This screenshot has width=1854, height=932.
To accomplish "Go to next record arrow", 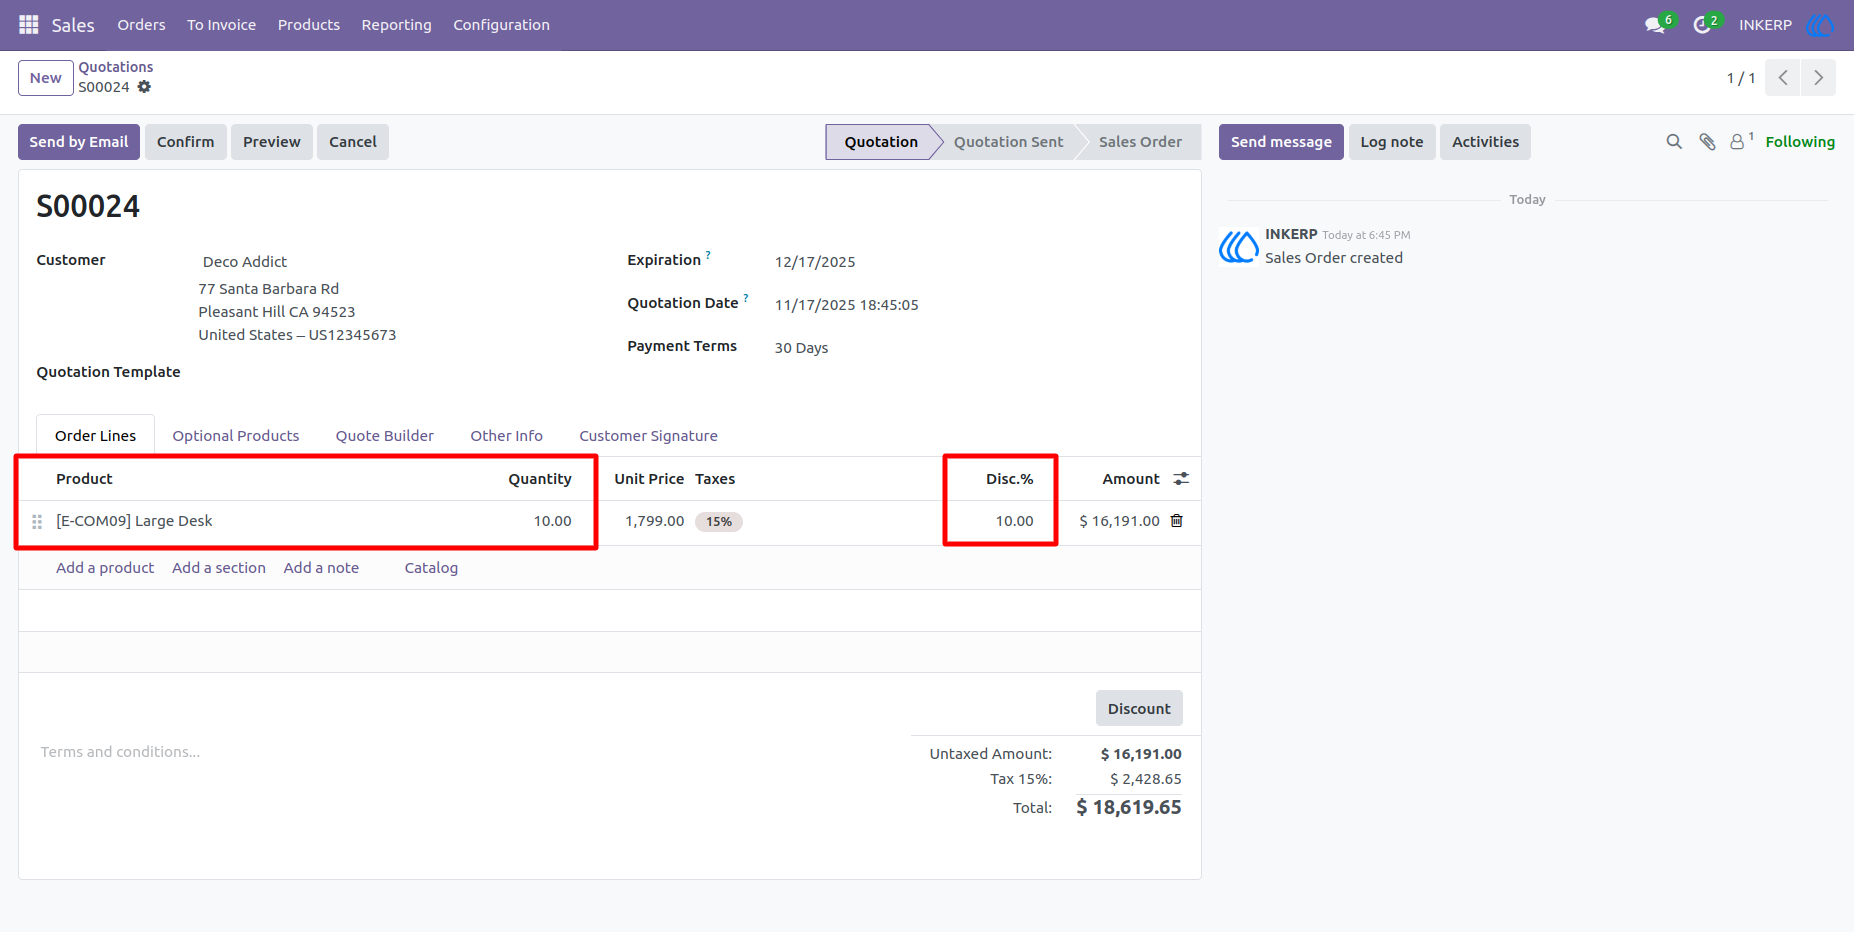I will [x=1818, y=78].
